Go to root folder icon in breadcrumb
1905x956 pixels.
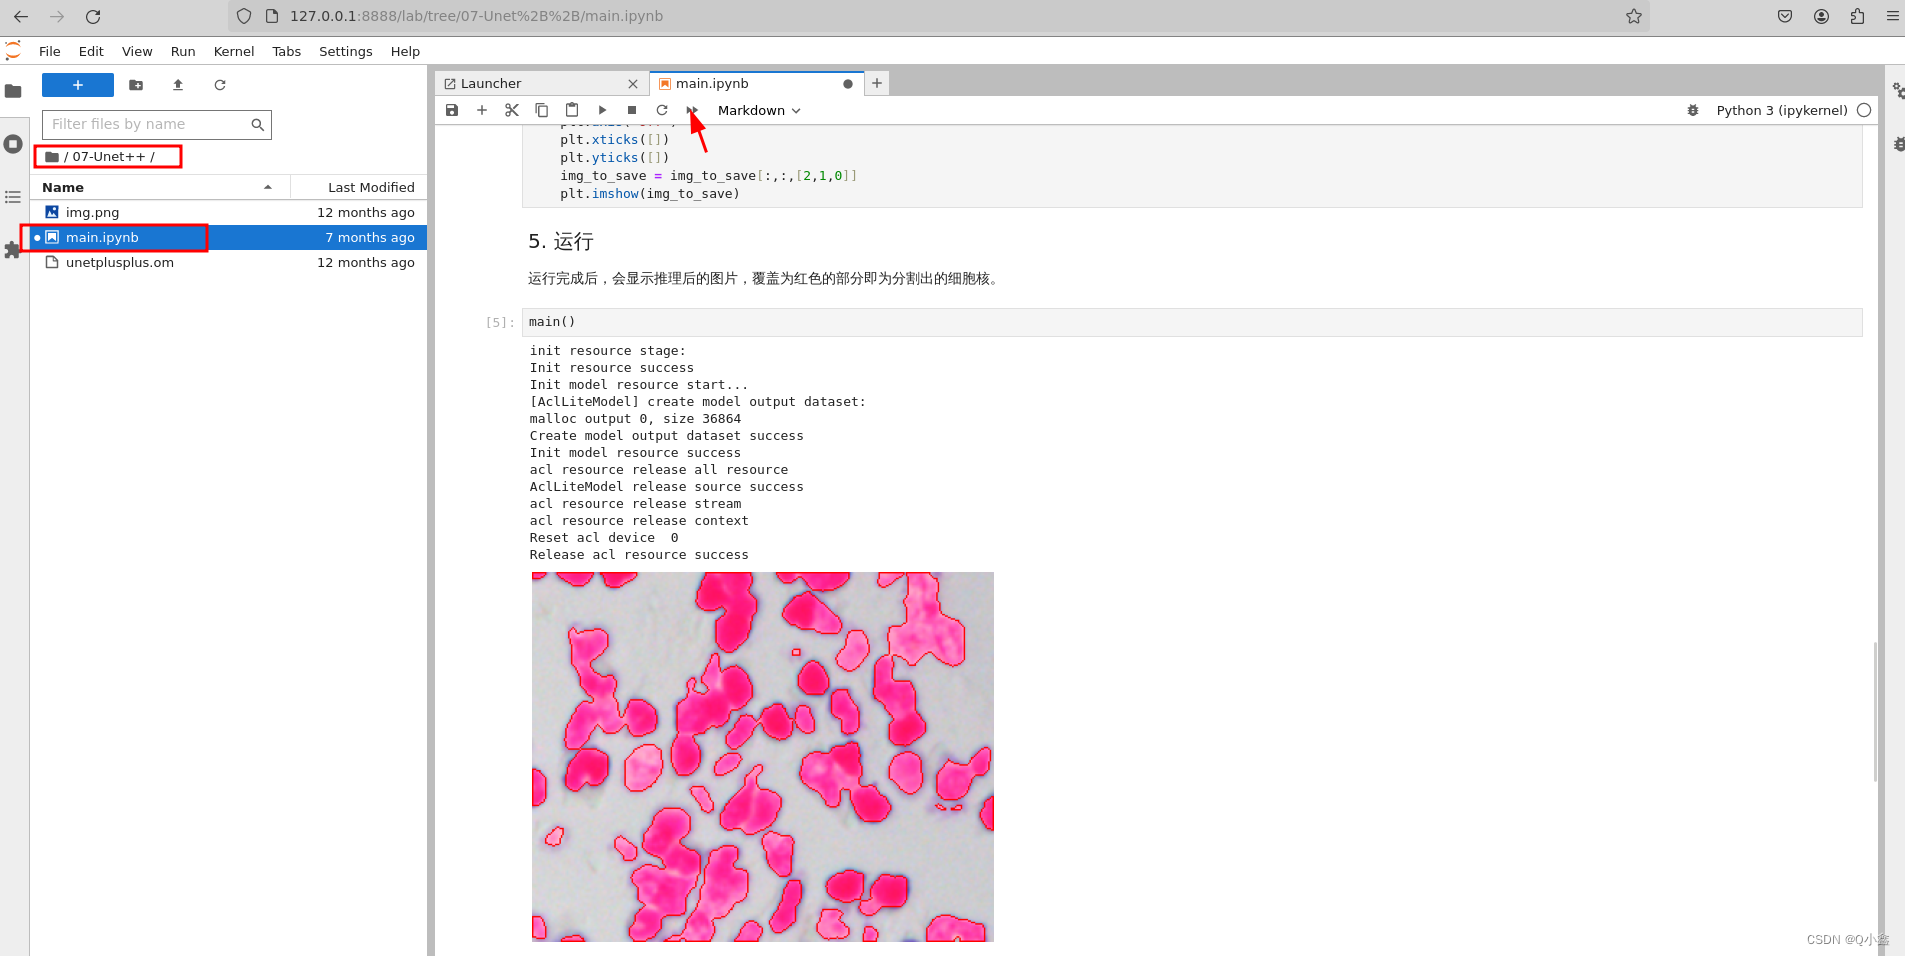click(x=52, y=157)
